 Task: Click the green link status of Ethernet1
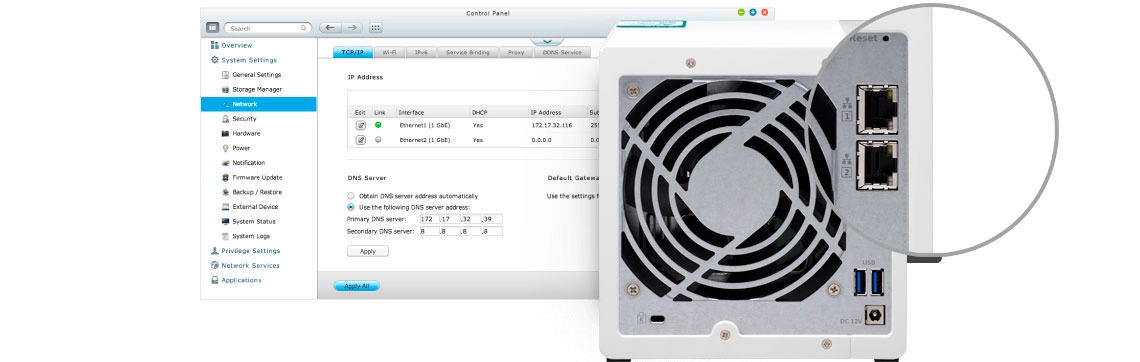(x=378, y=124)
